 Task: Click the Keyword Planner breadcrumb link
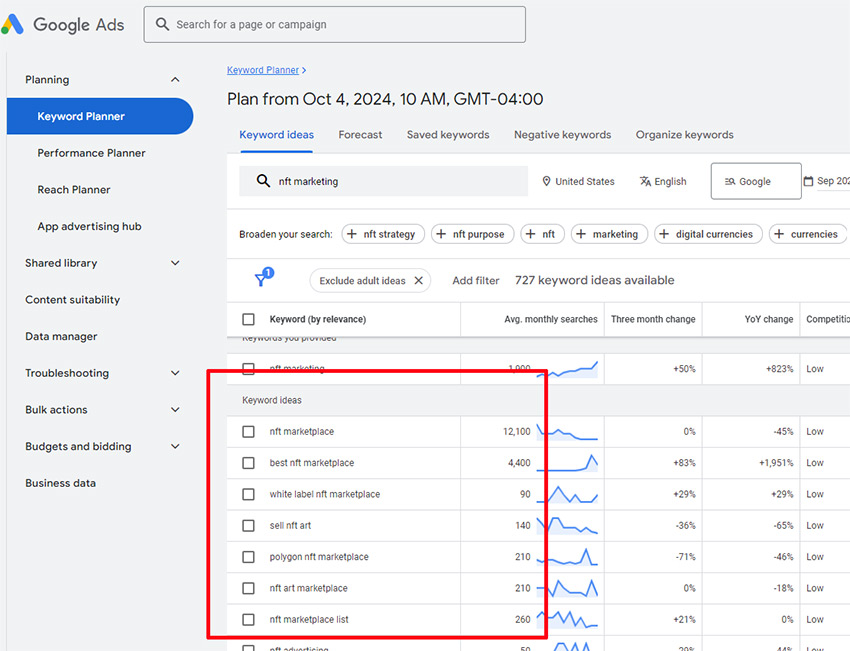pos(263,70)
